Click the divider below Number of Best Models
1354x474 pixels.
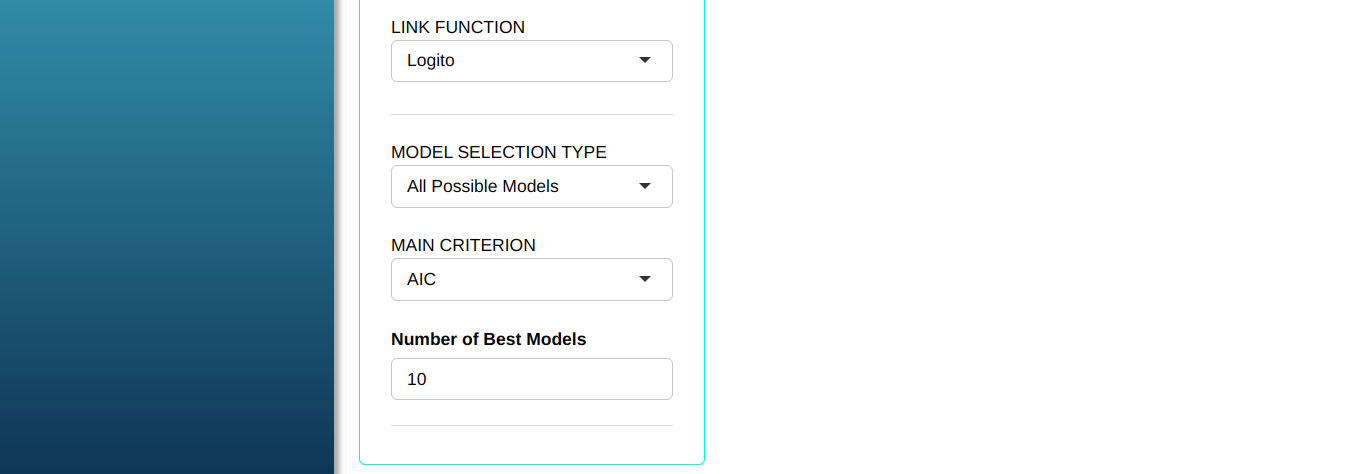(x=531, y=426)
